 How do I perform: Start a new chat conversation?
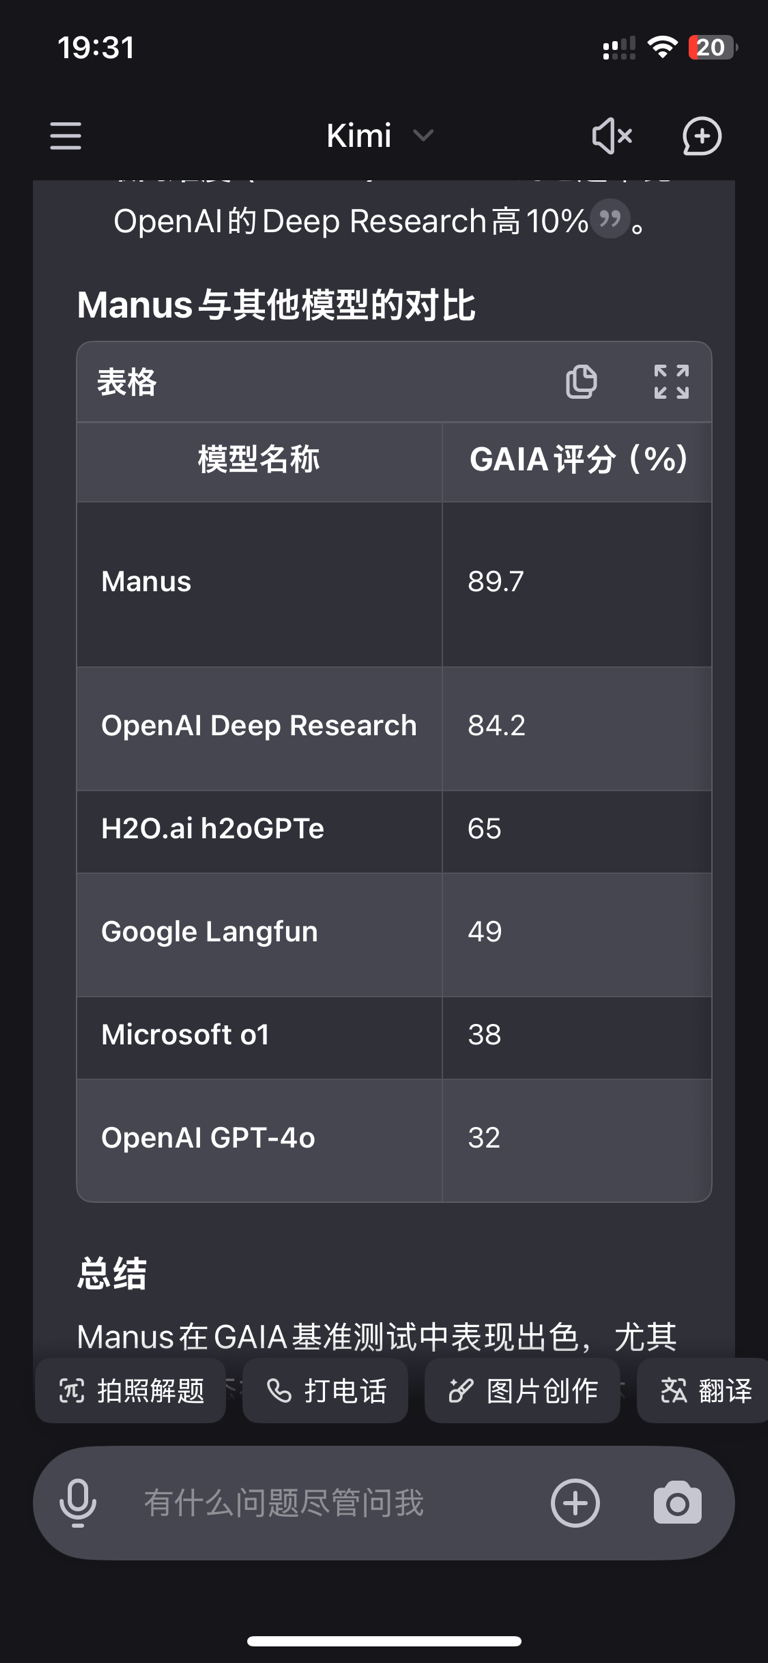[x=702, y=136]
